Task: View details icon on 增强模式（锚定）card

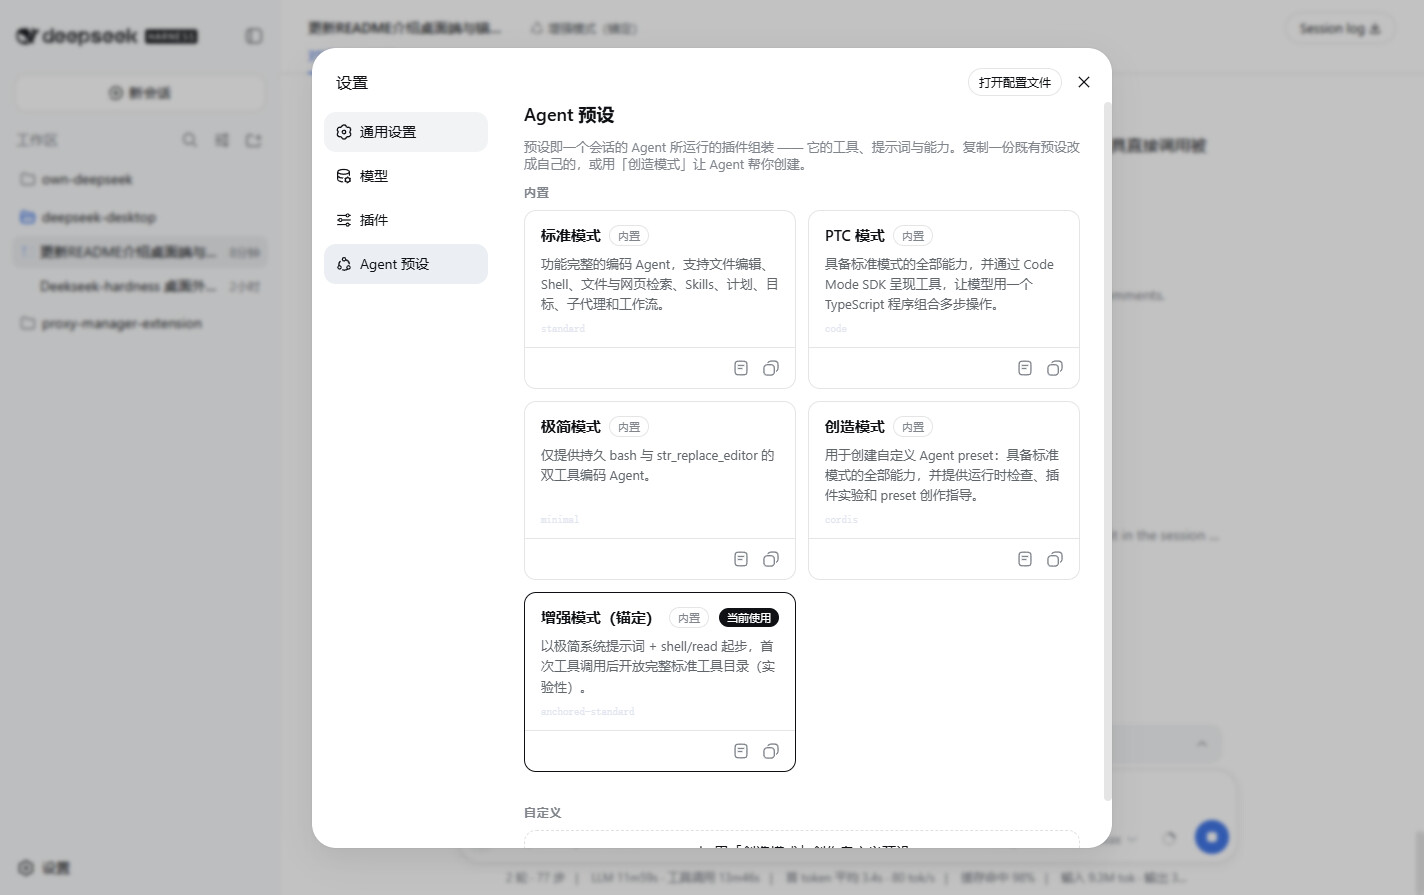Action: tap(741, 751)
